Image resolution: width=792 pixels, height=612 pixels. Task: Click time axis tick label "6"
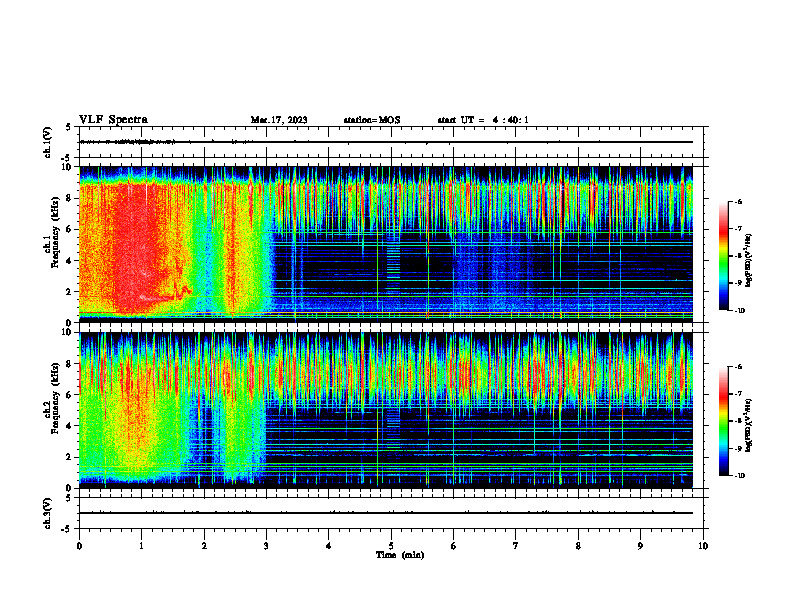[x=454, y=546]
